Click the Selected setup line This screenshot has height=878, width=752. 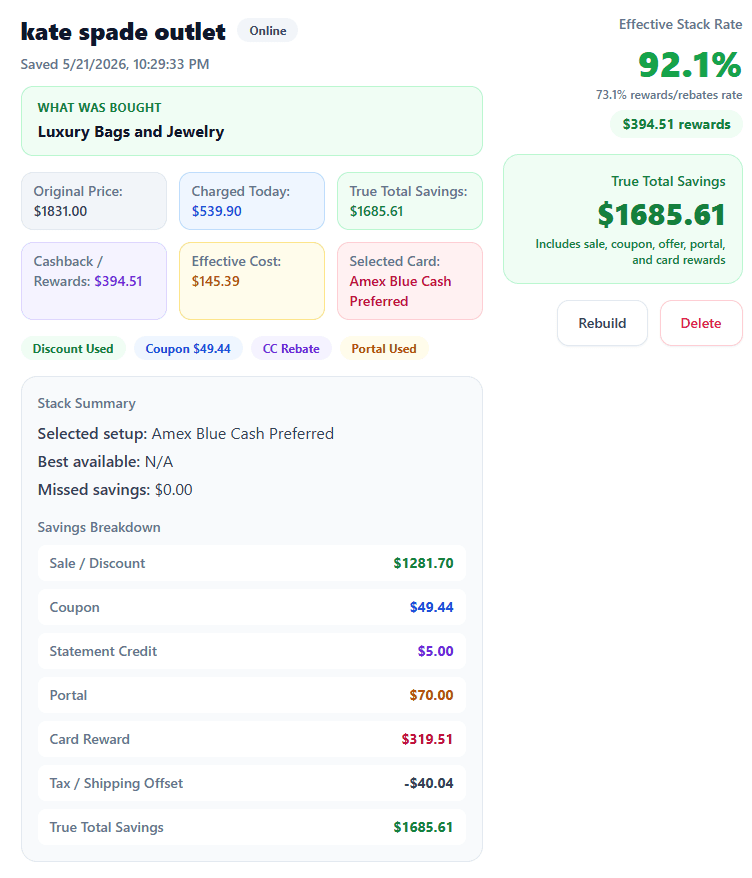click(x=185, y=433)
